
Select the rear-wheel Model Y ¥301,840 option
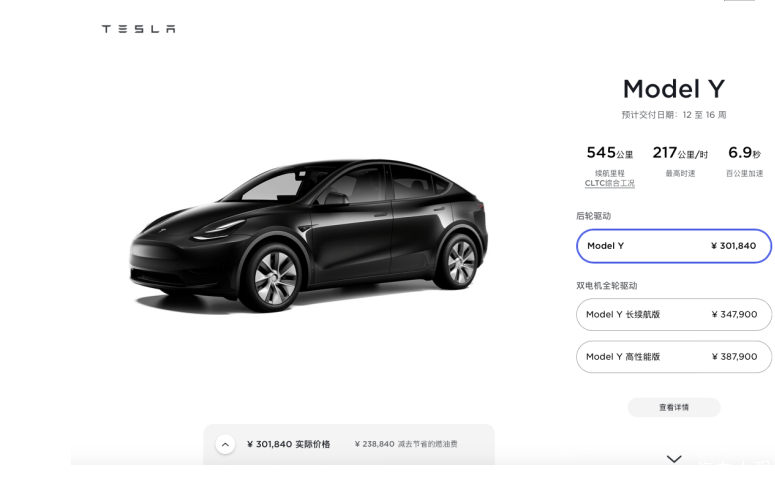coord(674,246)
